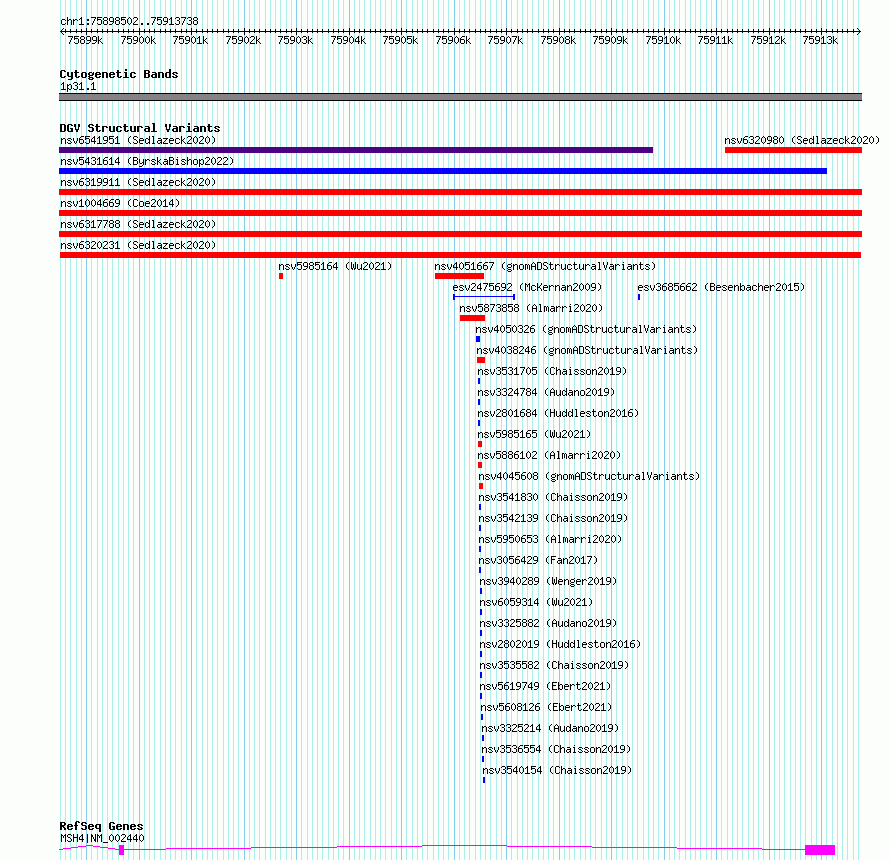
Task: Click nsv4051667 (gnomADStructuralVariants) label
Action: tap(545, 266)
